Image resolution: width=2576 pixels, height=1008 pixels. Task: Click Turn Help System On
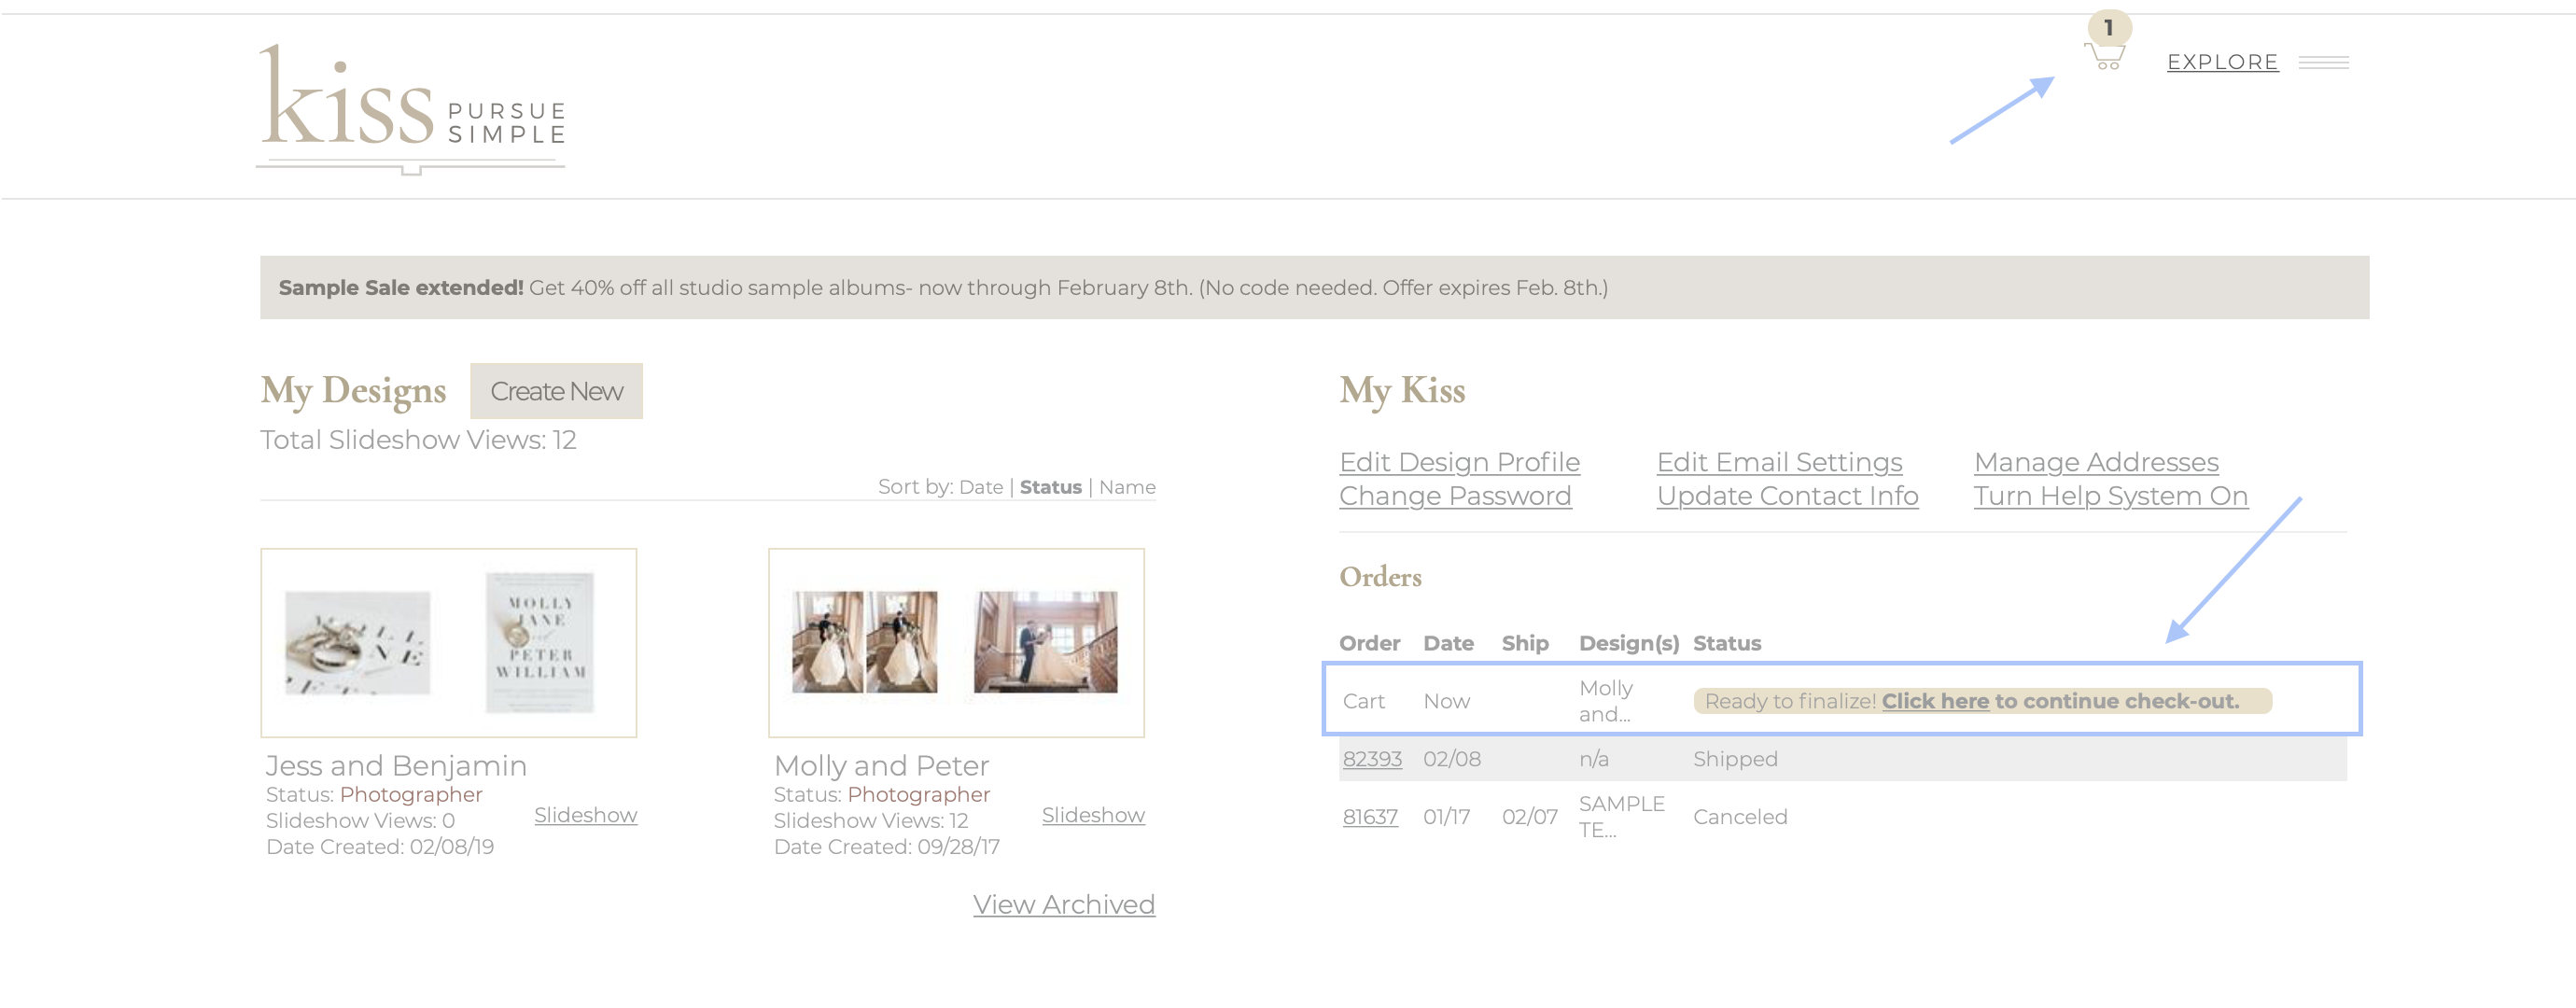point(2110,496)
